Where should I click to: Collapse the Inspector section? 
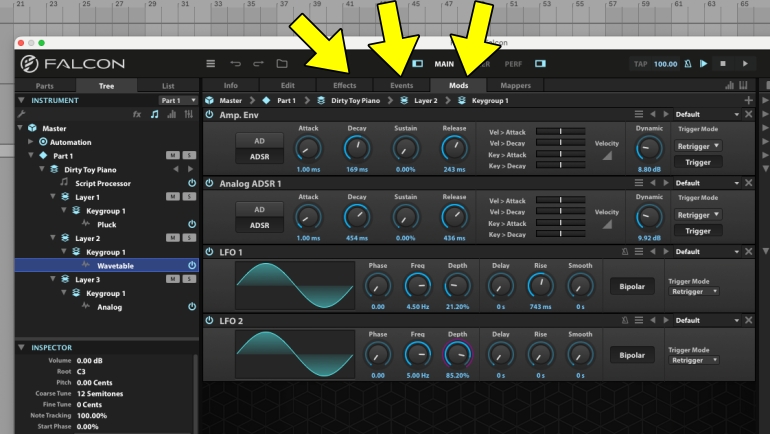21,347
